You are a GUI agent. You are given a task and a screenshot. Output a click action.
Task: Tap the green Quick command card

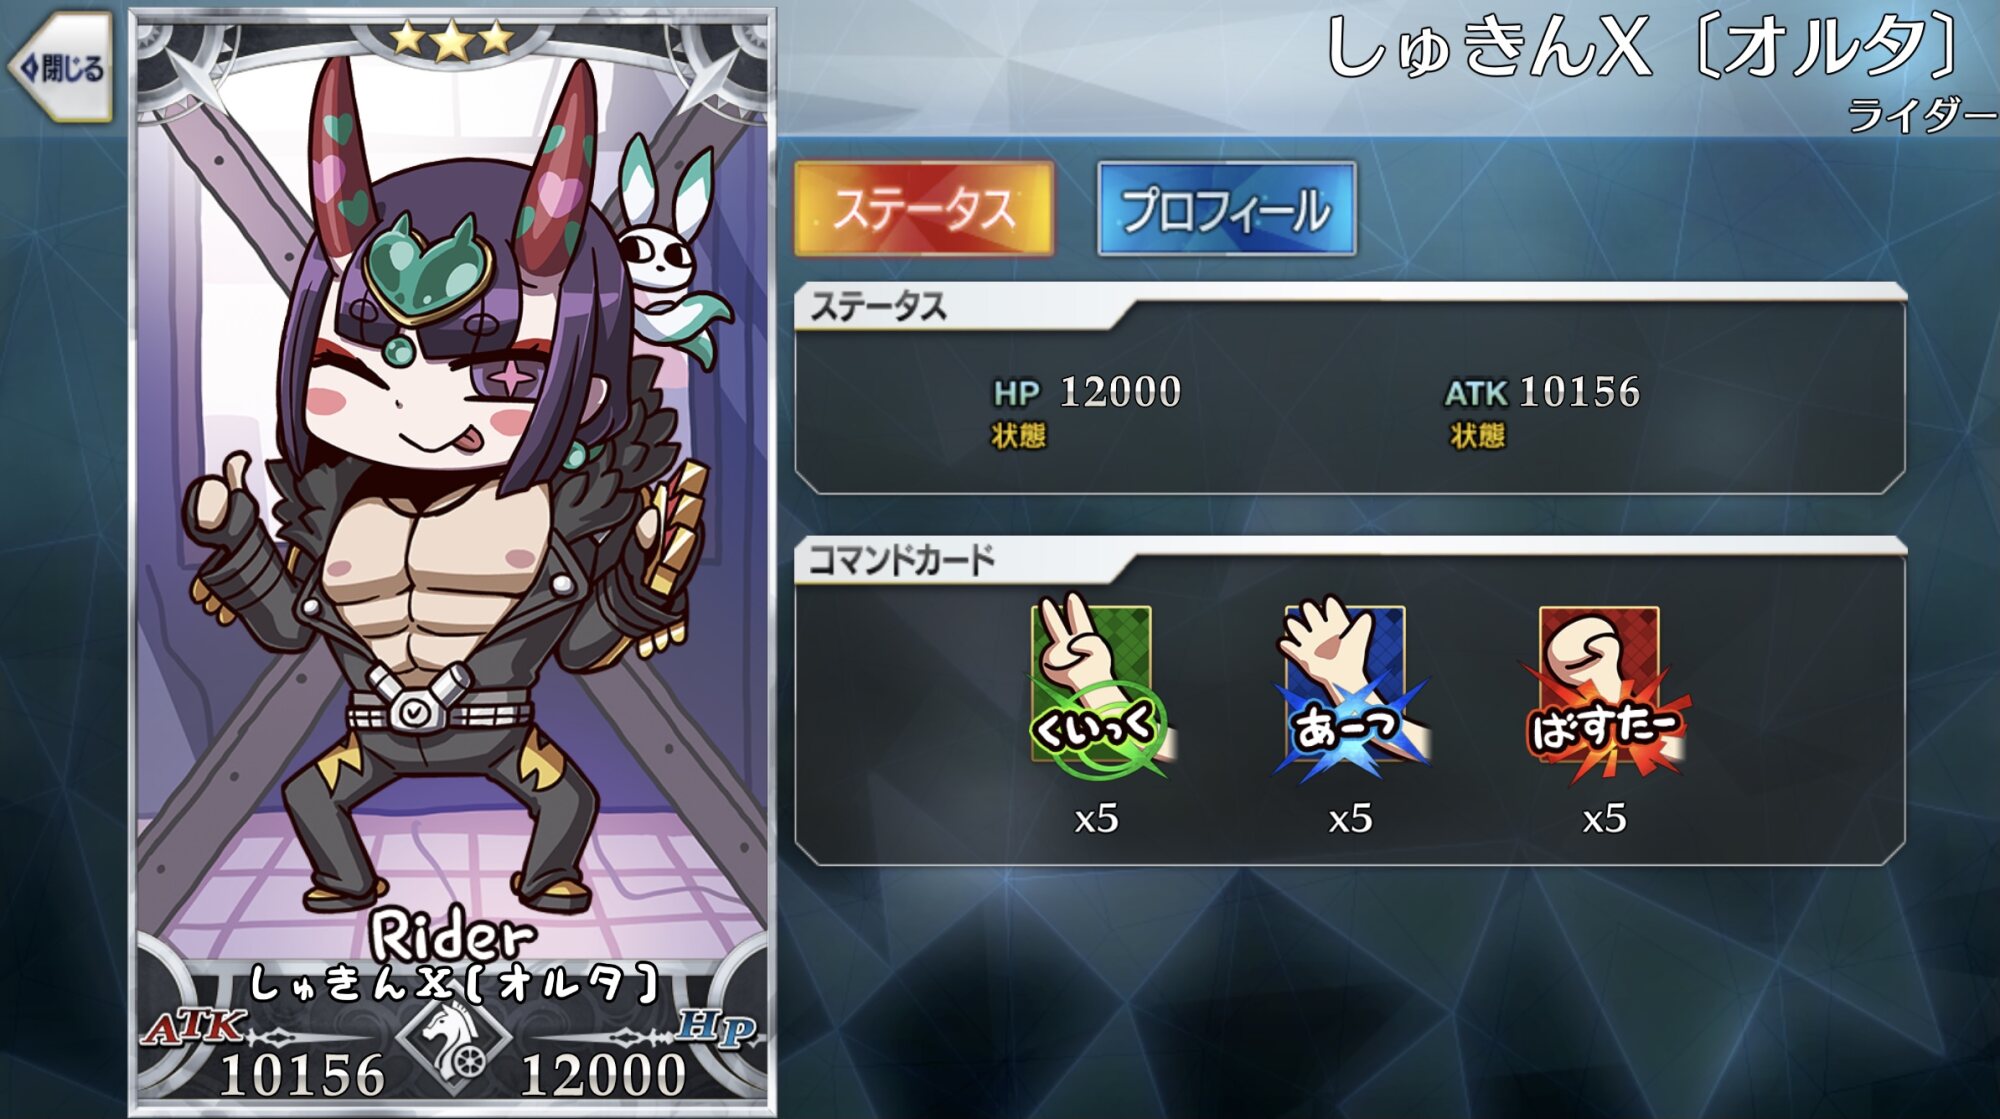click(x=1096, y=687)
